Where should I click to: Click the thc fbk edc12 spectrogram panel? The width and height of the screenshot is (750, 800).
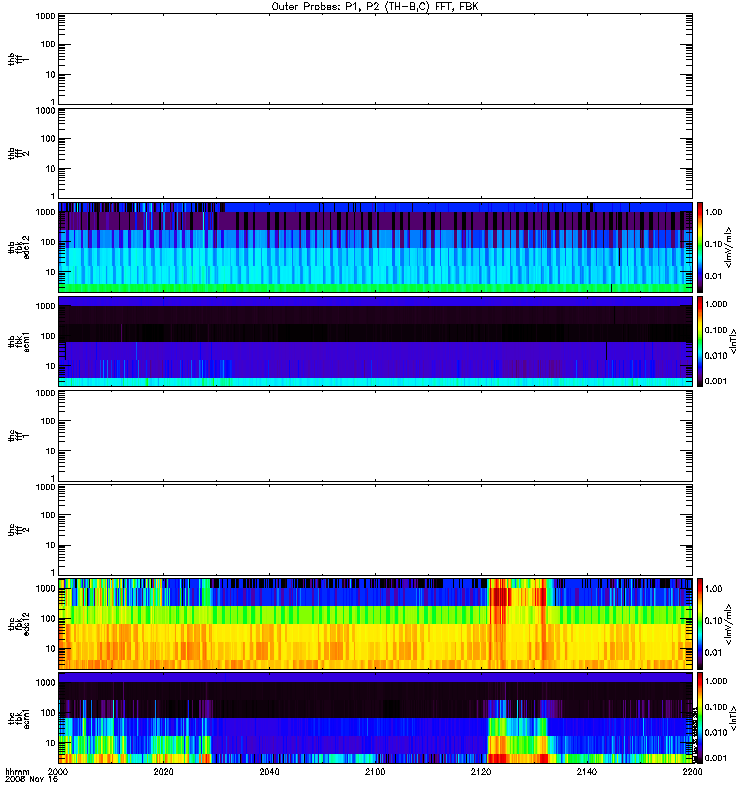[x=376, y=624]
